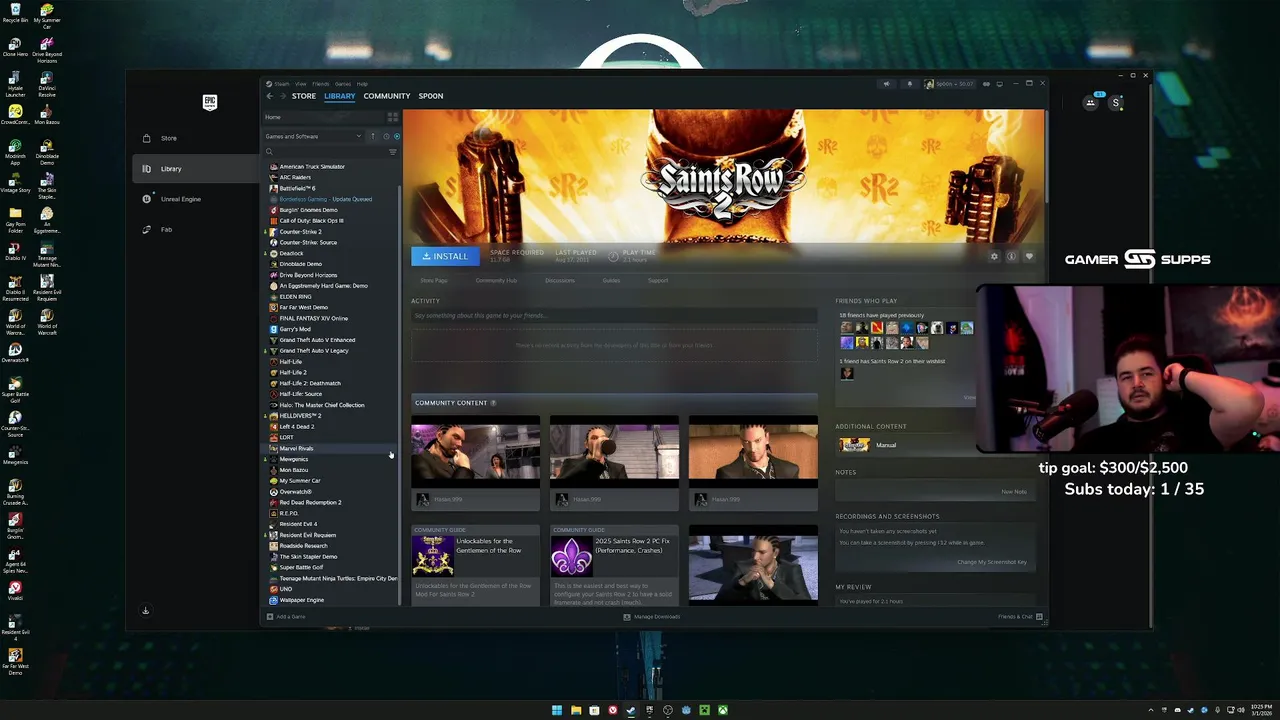Viewport: 1280px width, 720px height.
Task: Switch to the COMMUNITY tab
Action: click(x=387, y=96)
